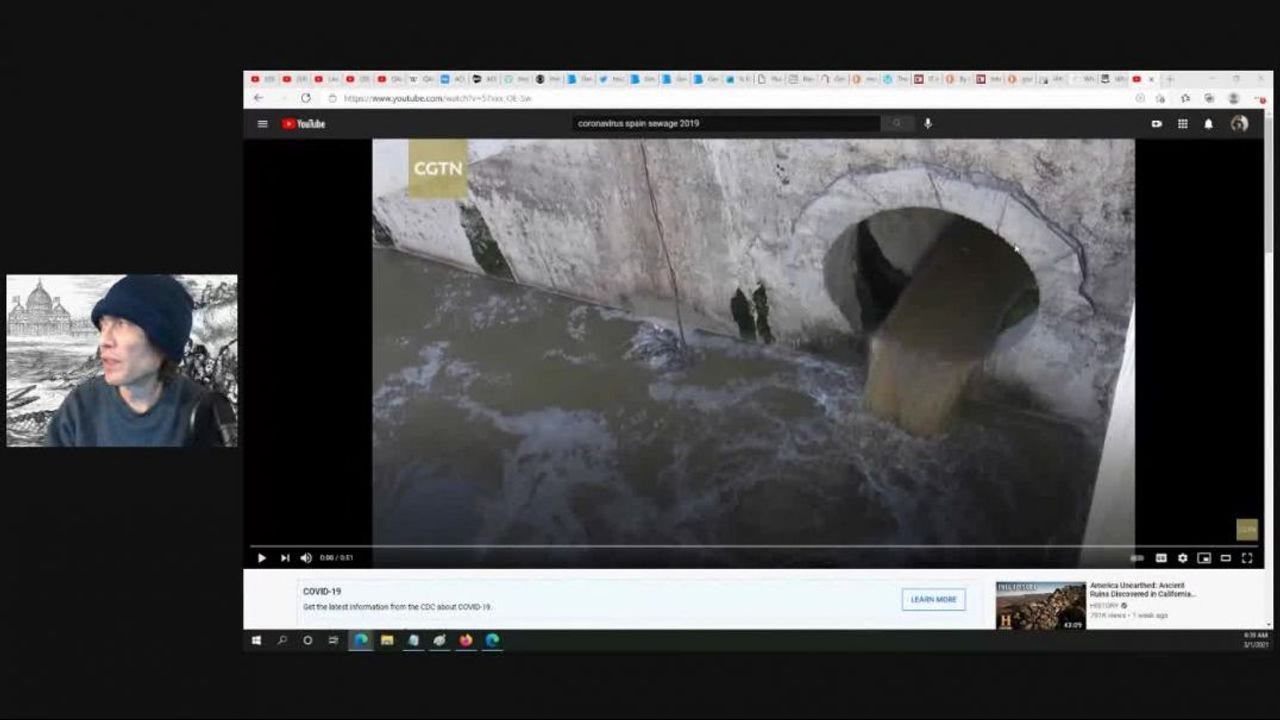
Task: Play the CGTN sewage video
Action: point(262,558)
